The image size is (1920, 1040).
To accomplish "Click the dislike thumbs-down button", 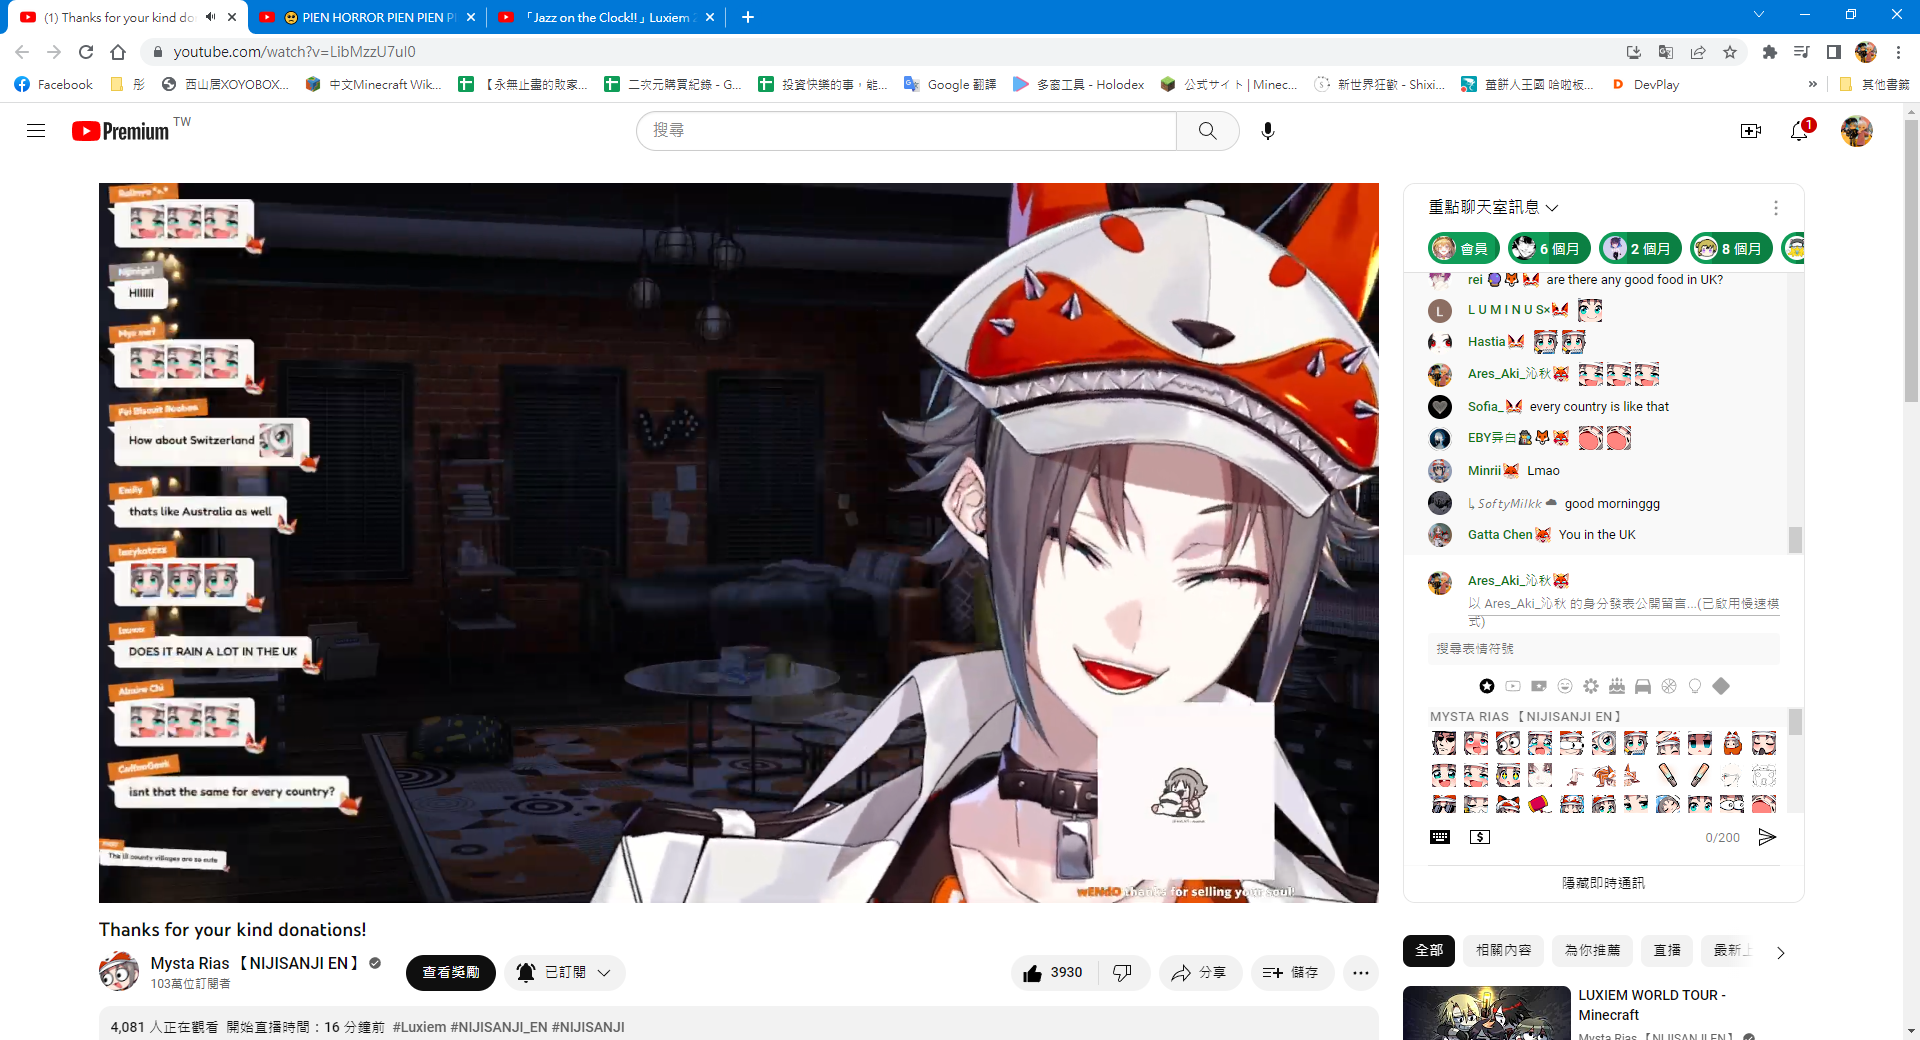I will [x=1122, y=973].
